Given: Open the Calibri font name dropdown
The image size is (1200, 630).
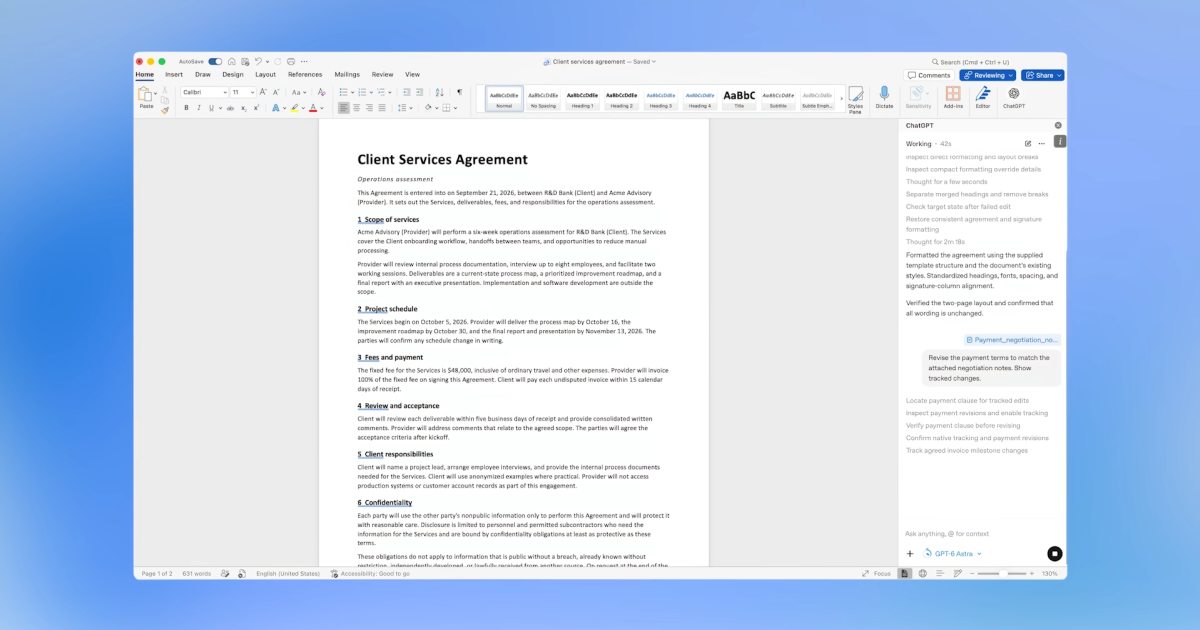Looking at the screenshot, I should [204, 92].
